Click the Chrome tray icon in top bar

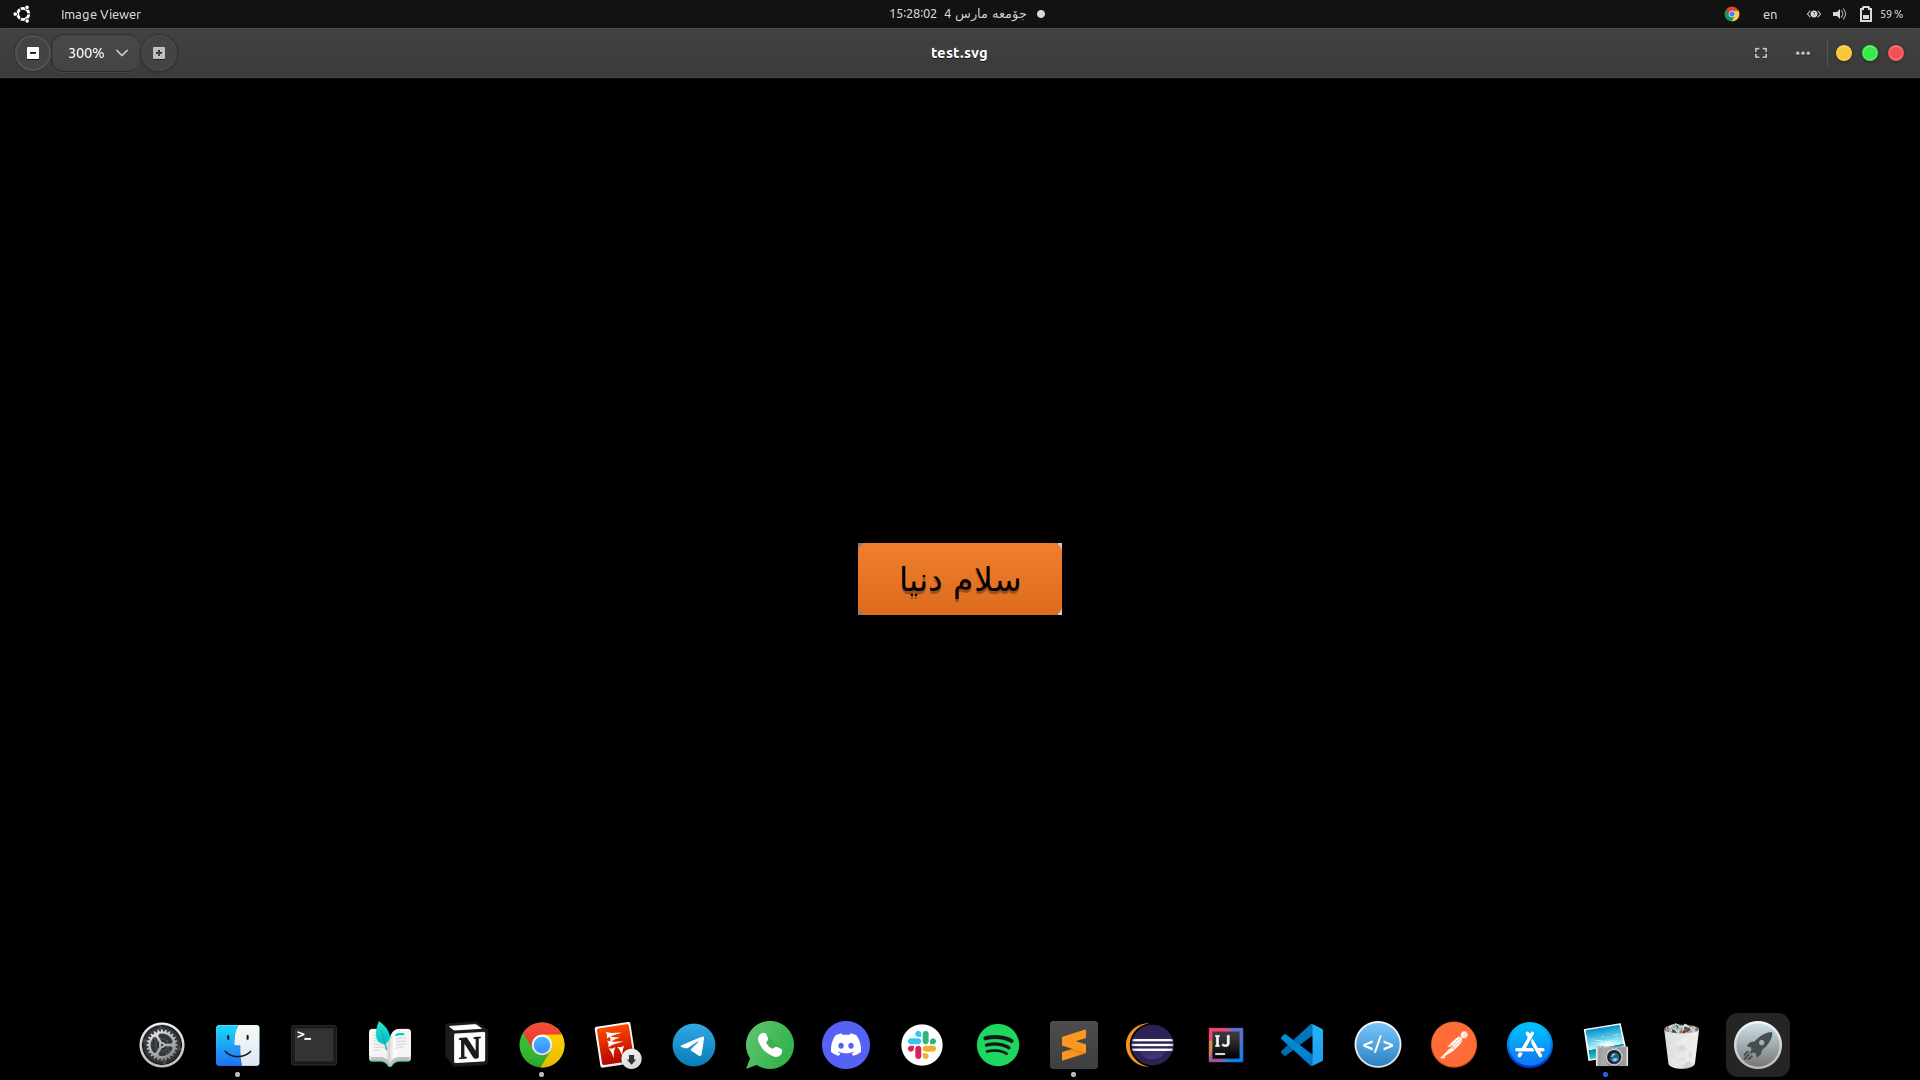coord(1732,14)
